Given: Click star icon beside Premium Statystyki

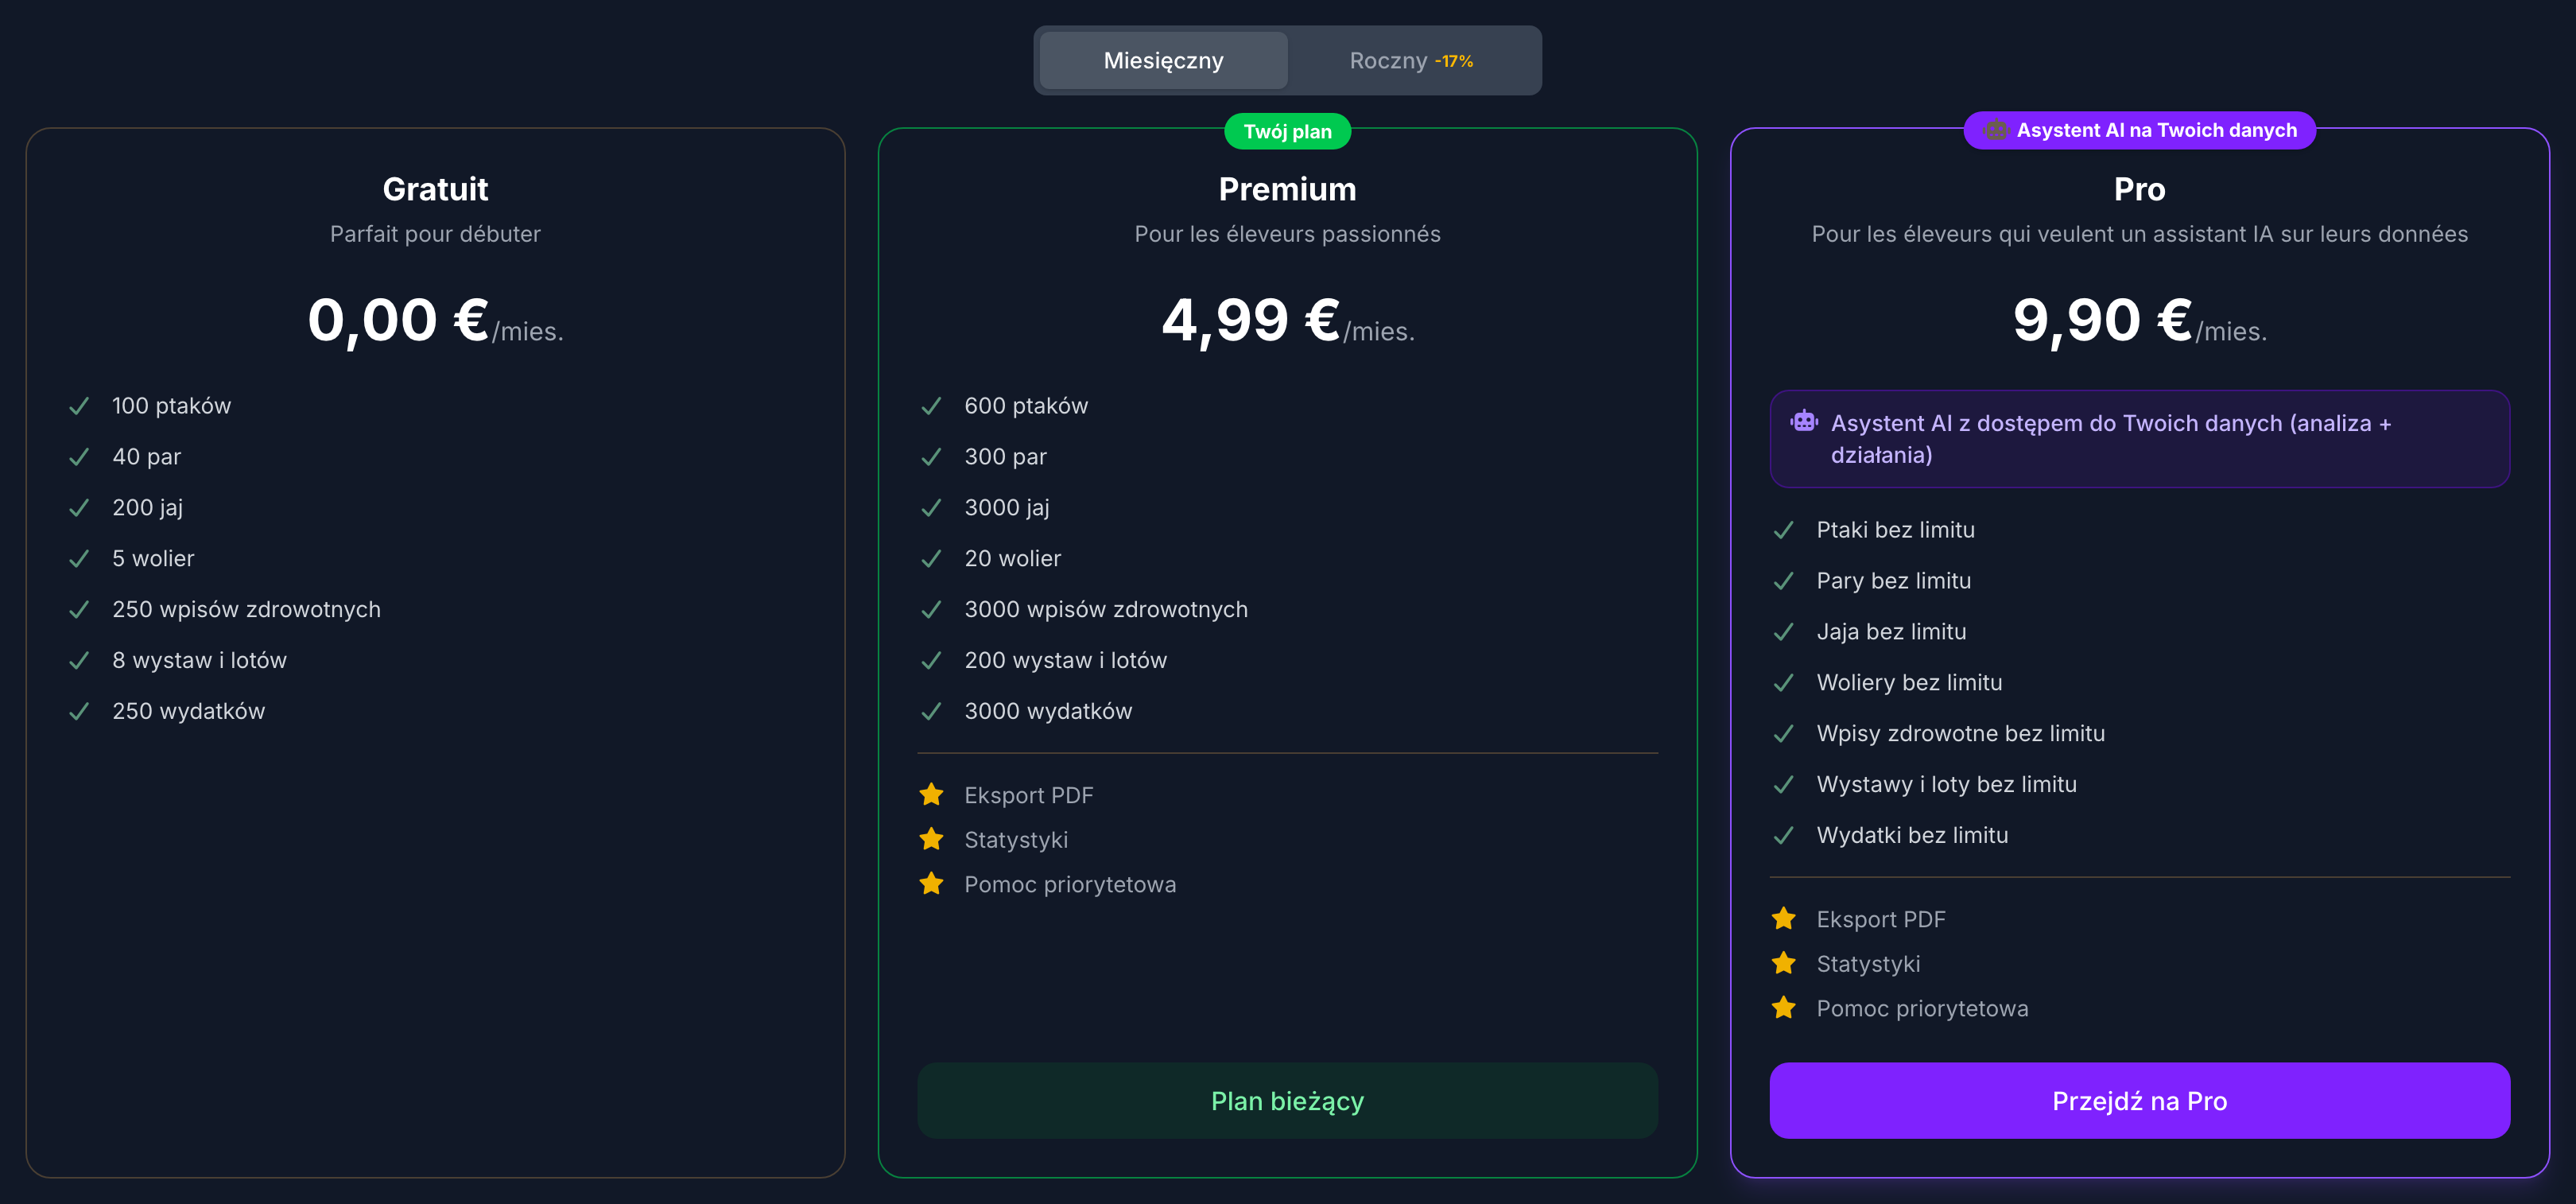Looking at the screenshot, I should click(x=931, y=839).
